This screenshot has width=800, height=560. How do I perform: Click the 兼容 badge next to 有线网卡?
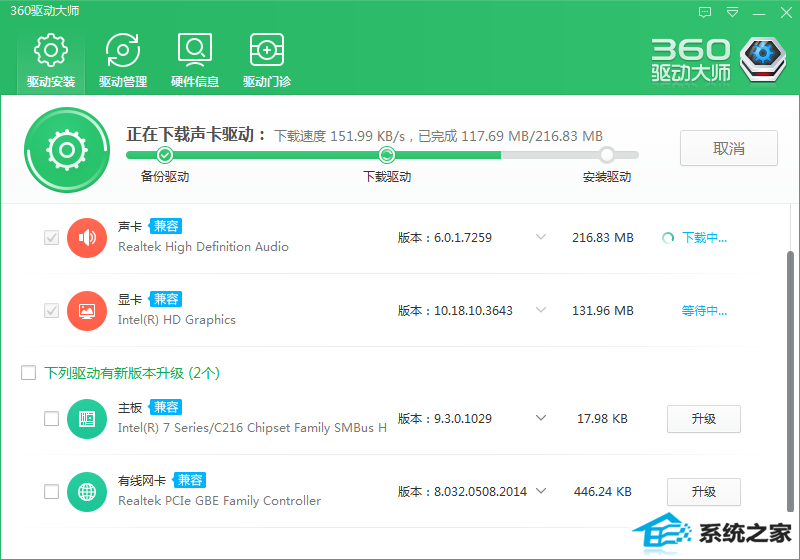click(190, 480)
